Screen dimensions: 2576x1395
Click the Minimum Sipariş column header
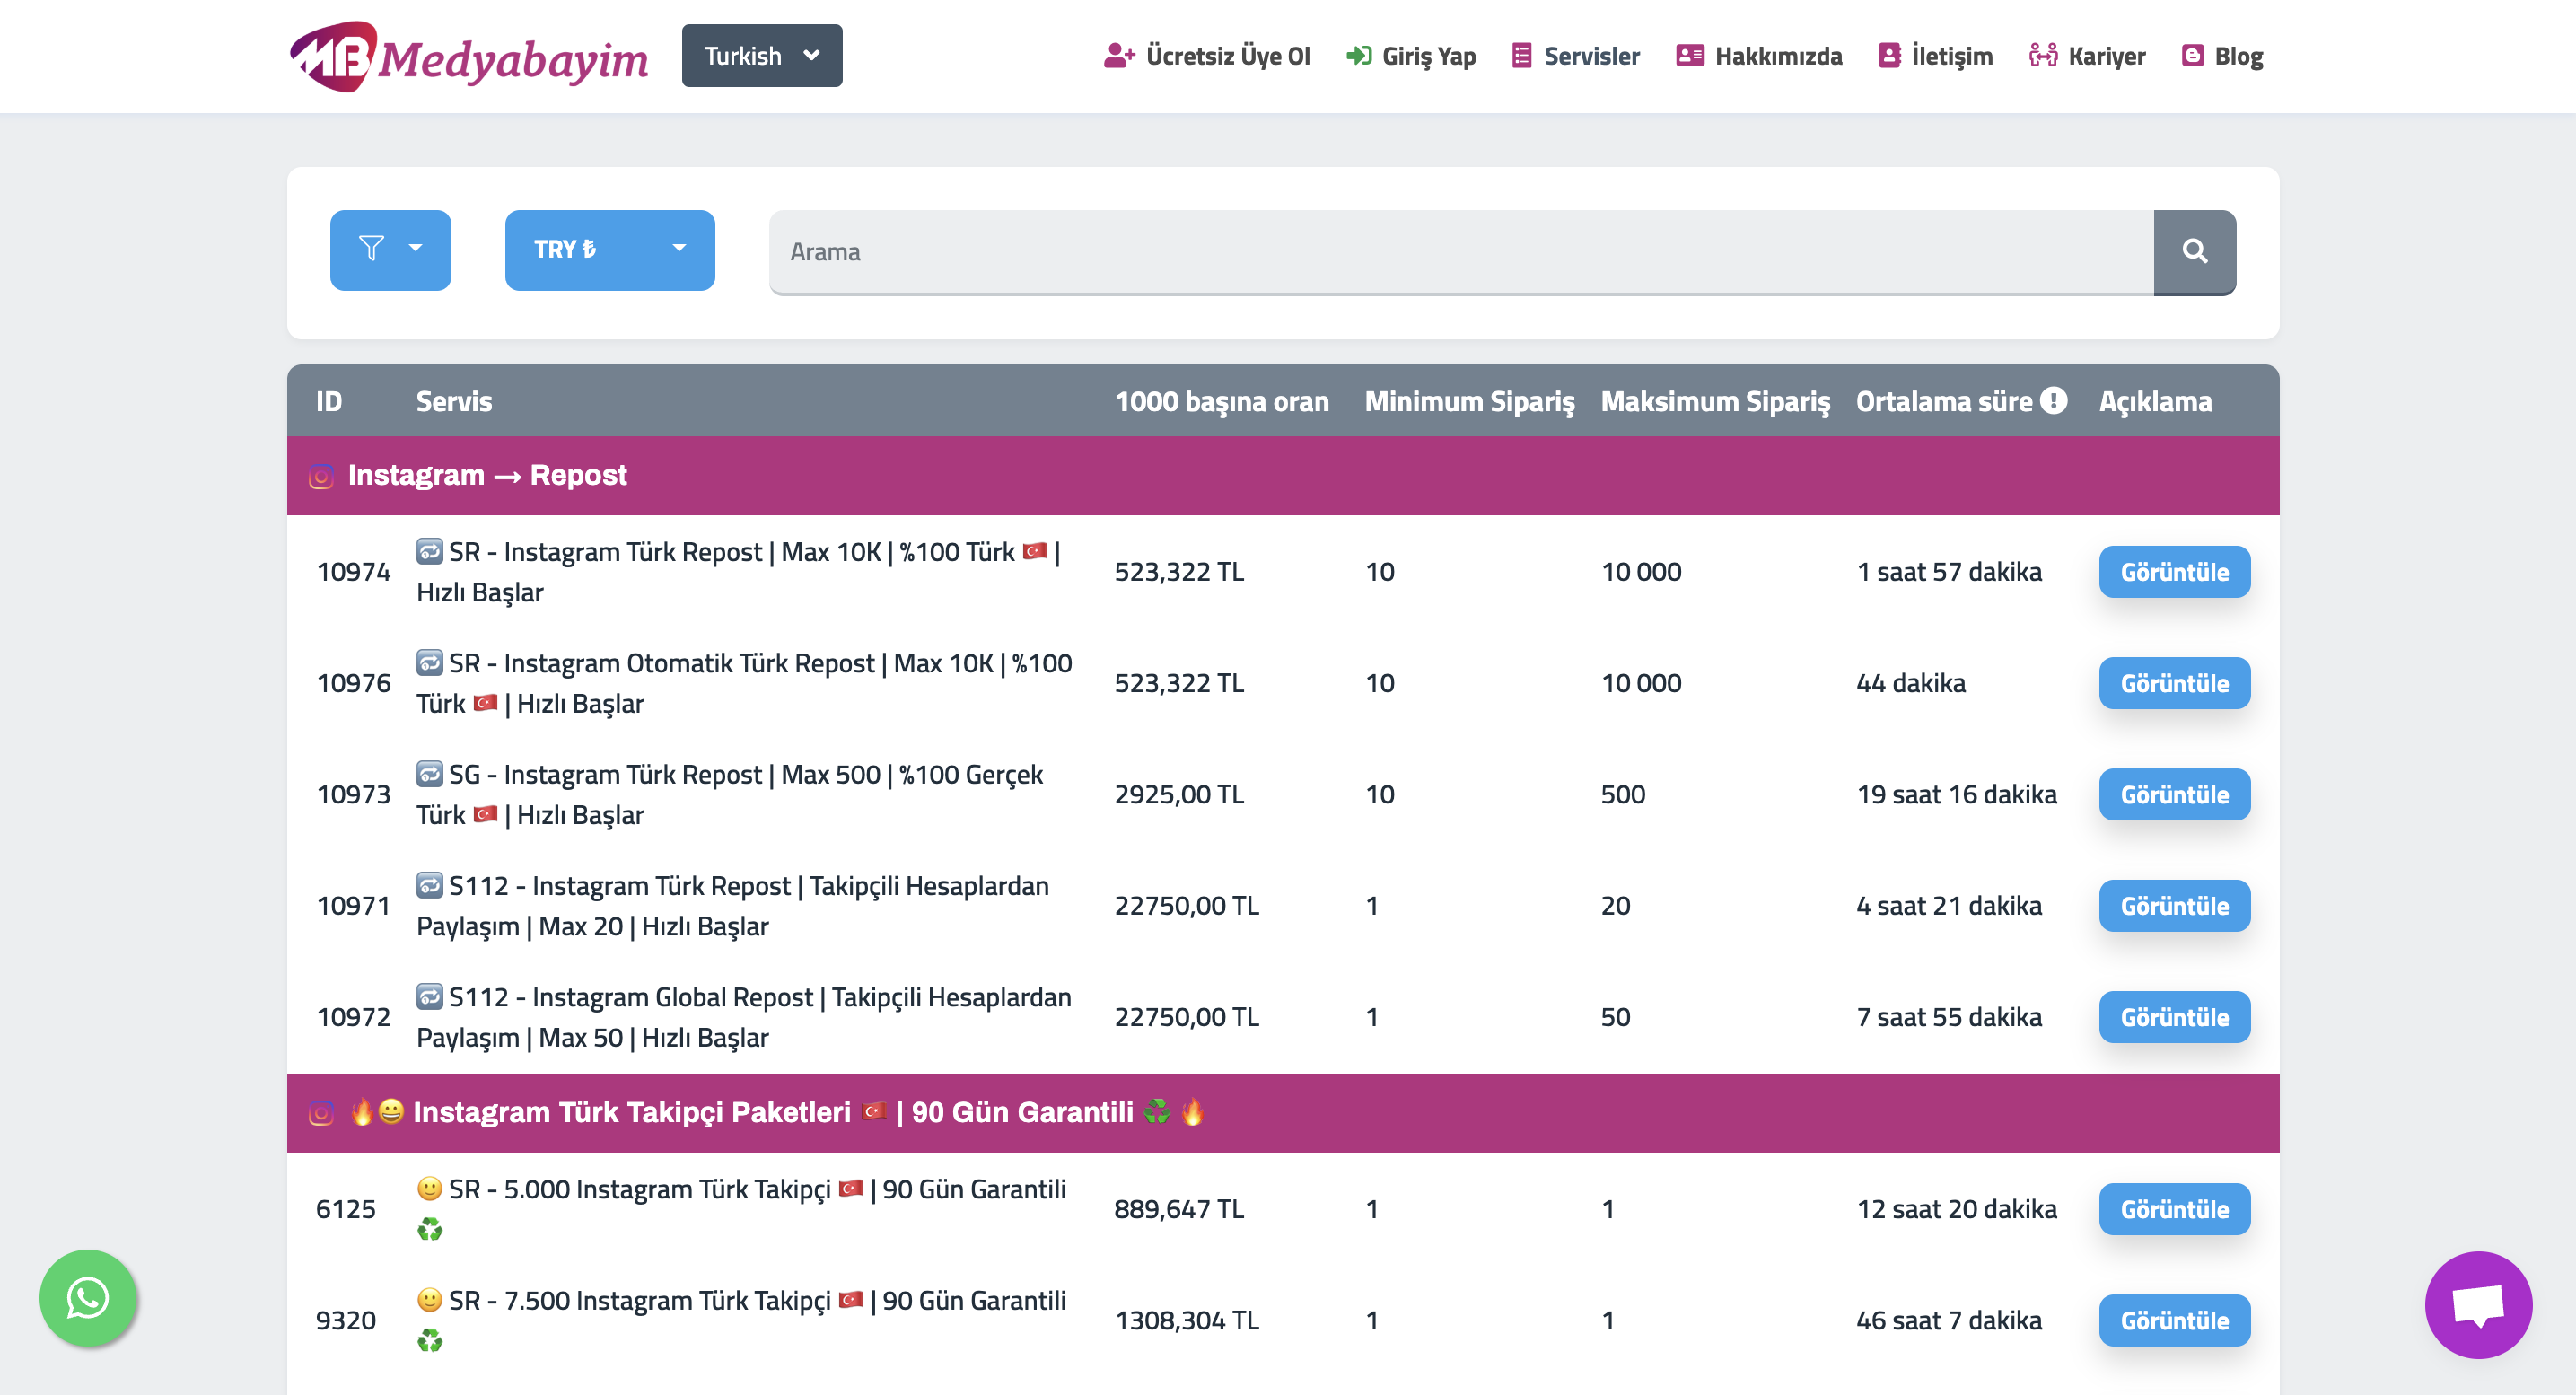tap(1469, 401)
